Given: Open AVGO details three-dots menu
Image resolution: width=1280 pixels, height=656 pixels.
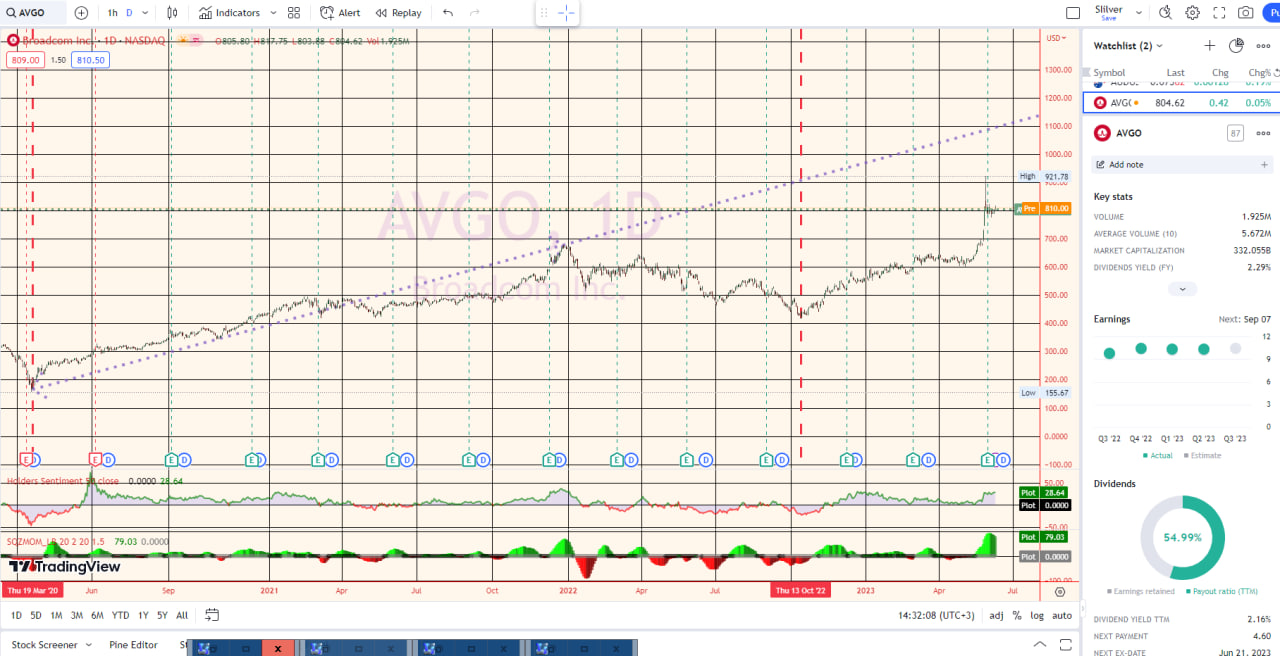Looking at the screenshot, I should [1263, 133].
